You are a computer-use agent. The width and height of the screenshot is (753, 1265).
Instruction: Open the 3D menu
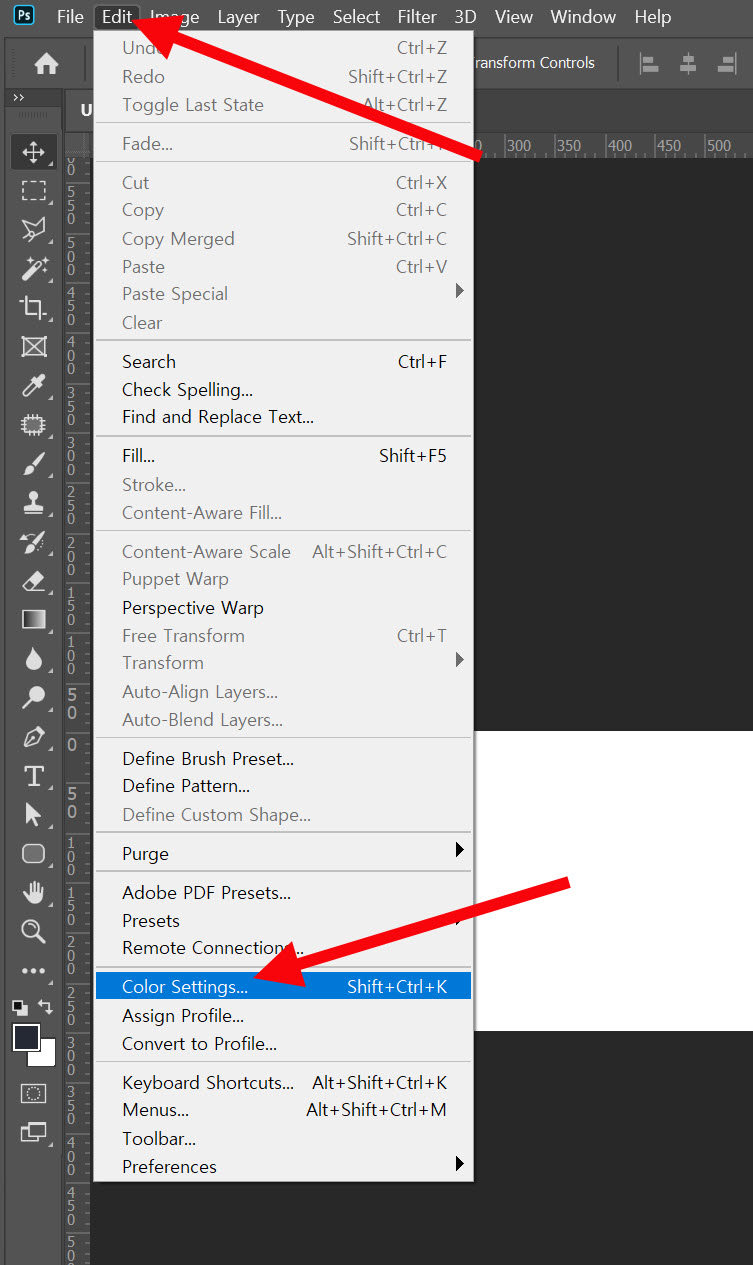tap(465, 17)
